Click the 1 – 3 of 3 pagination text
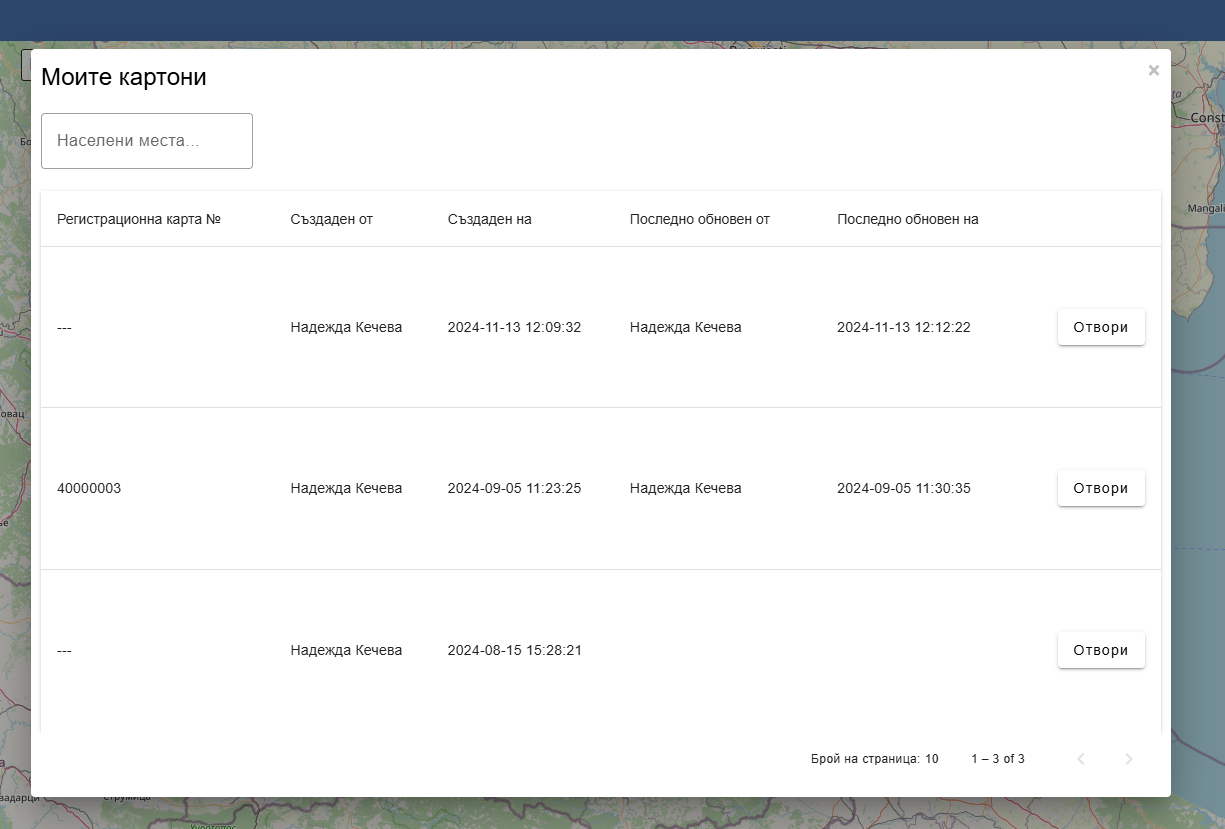 tap(998, 759)
